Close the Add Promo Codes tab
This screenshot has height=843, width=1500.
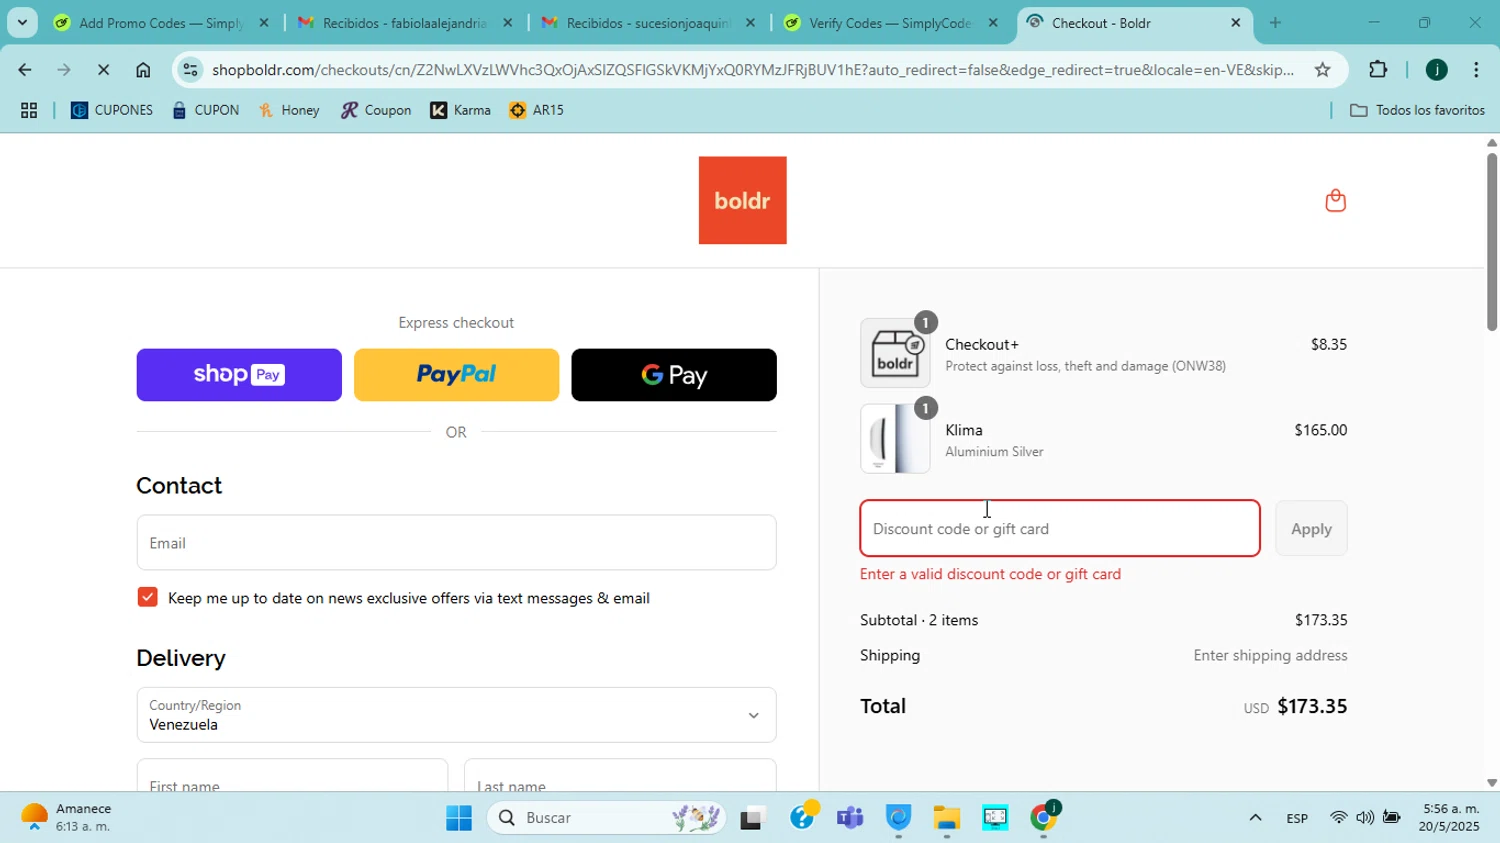(264, 22)
